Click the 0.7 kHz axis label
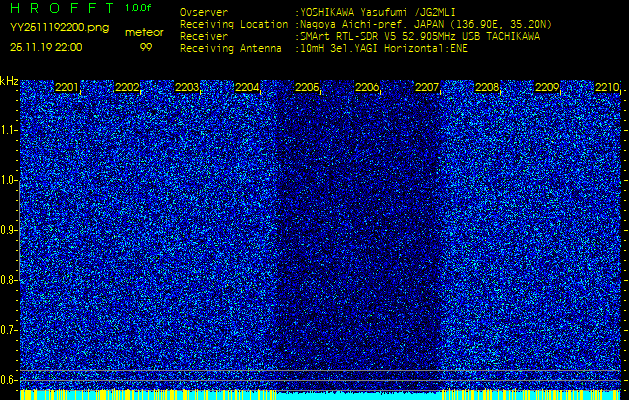 click(x=8, y=330)
